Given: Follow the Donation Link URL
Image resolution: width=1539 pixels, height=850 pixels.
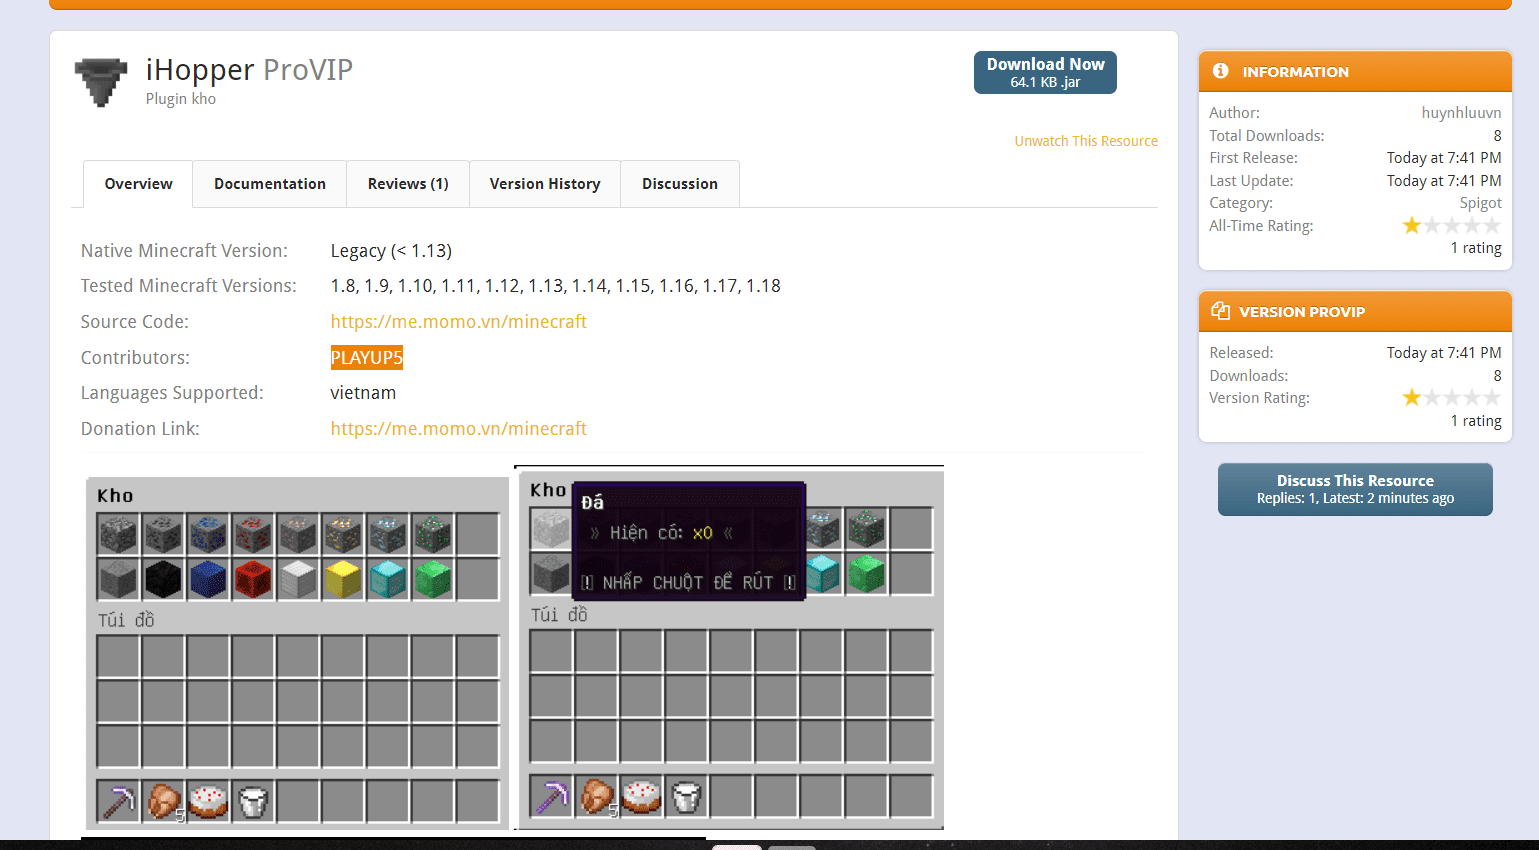Looking at the screenshot, I should (459, 428).
